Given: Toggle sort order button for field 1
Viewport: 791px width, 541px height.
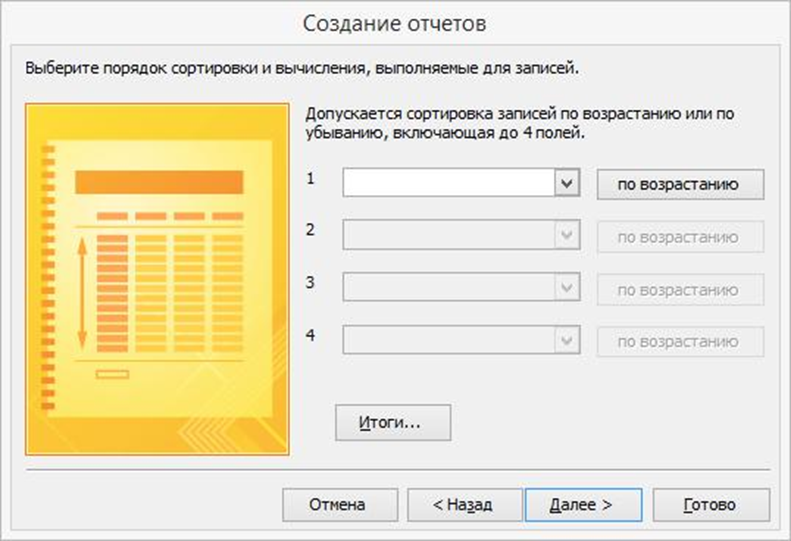Looking at the screenshot, I should click(680, 184).
